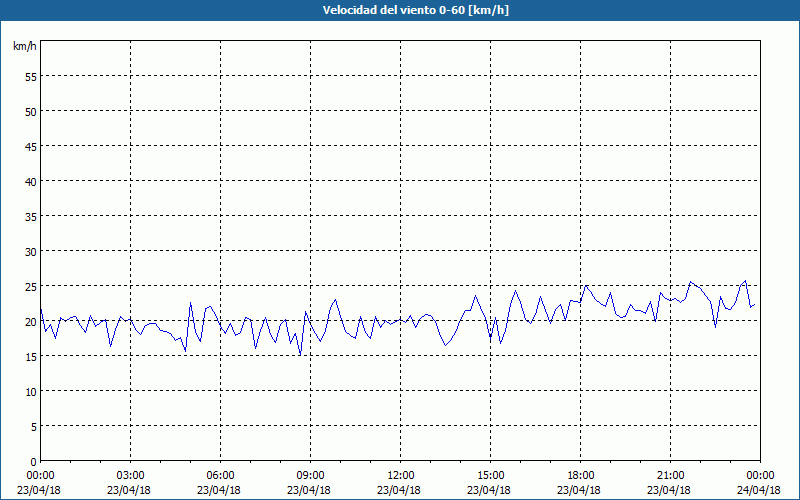The width and height of the screenshot is (800, 500).
Task: Click the y-axis value 15
Action: tap(31, 357)
